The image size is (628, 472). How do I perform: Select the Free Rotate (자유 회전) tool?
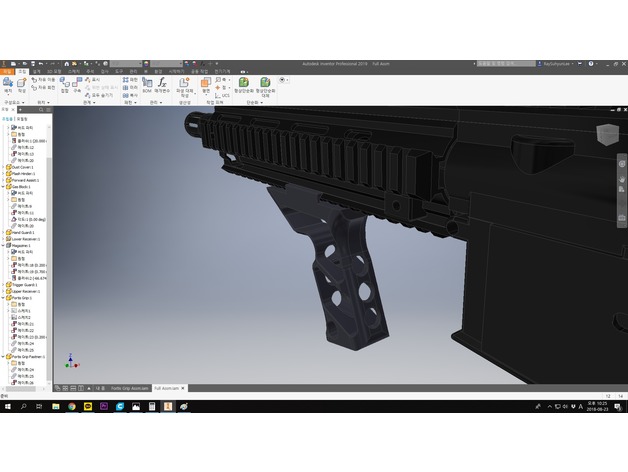[43, 87]
